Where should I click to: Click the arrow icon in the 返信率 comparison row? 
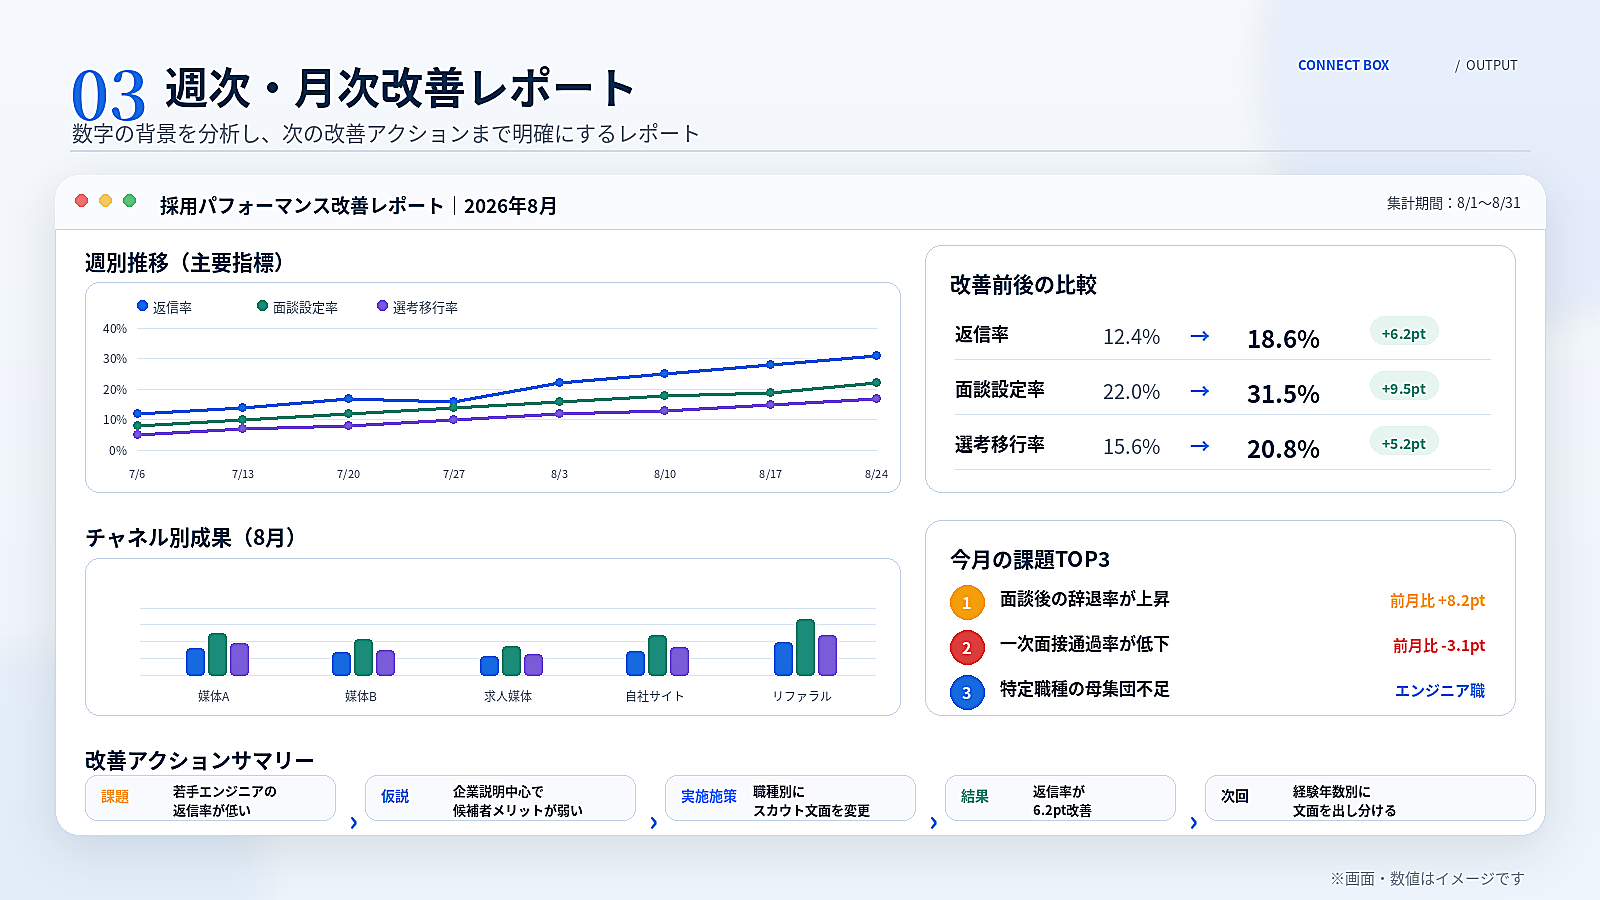point(1200,336)
